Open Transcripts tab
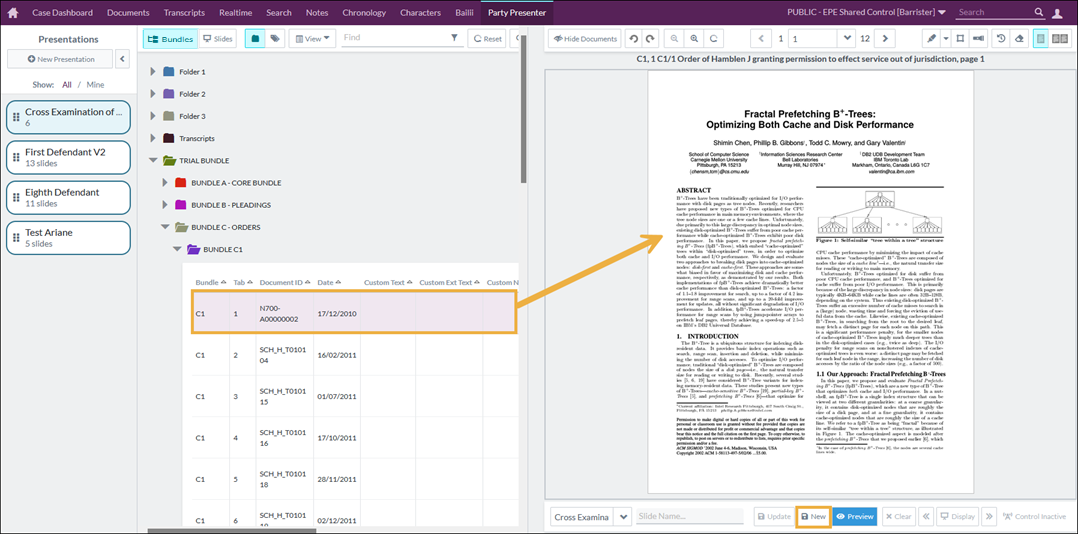The height and width of the screenshot is (534, 1078). coord(185,12)
